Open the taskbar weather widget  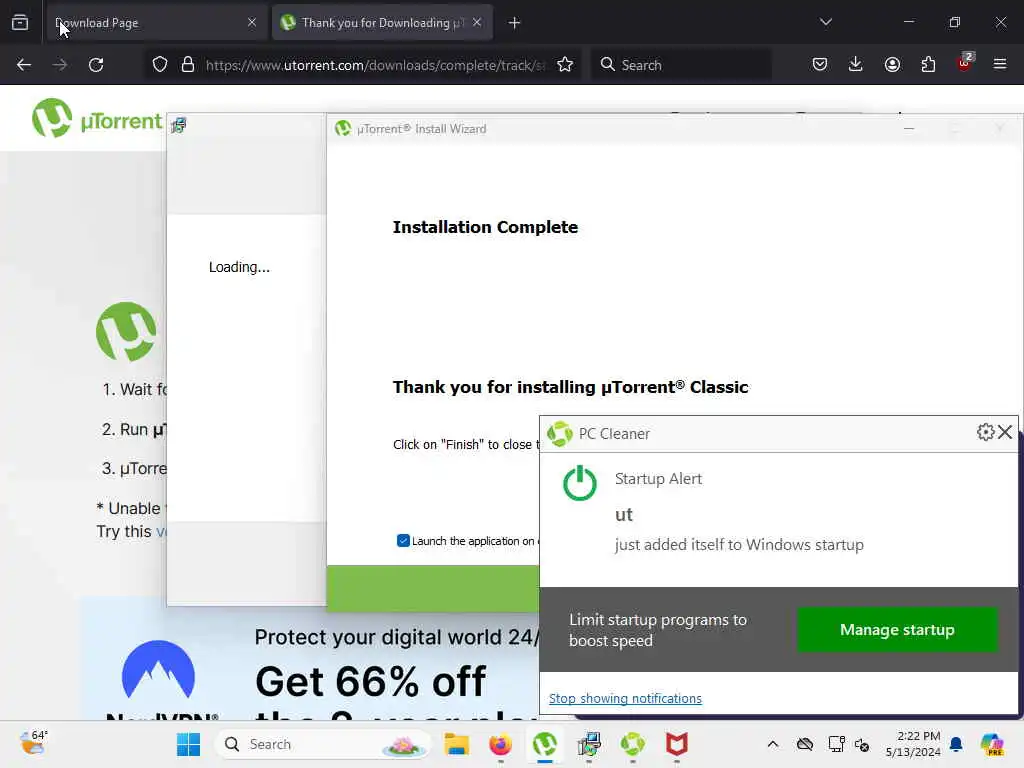pyautogui.click(x=33, y=743)
